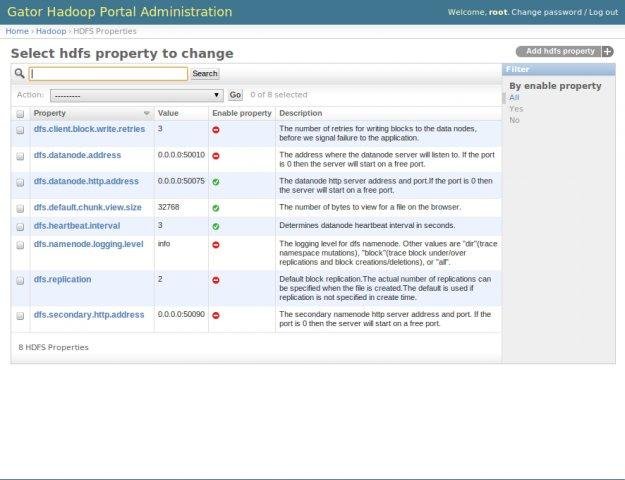Sort by the Enable property column header
Image resolution: width=625 pixels, height=480 pixels.
pyautogui.click(x=242, y=113)
